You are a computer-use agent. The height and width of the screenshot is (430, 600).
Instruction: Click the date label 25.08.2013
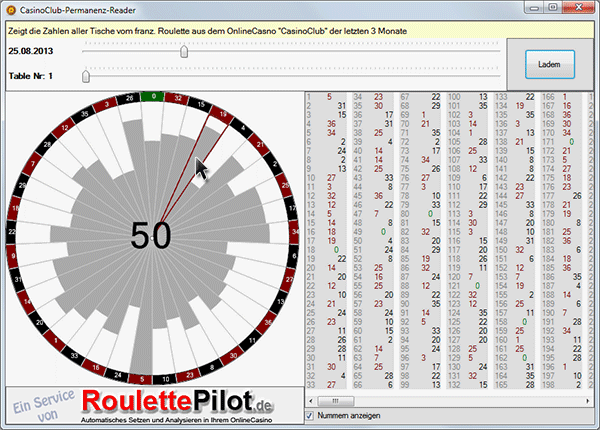click(31, 51)
